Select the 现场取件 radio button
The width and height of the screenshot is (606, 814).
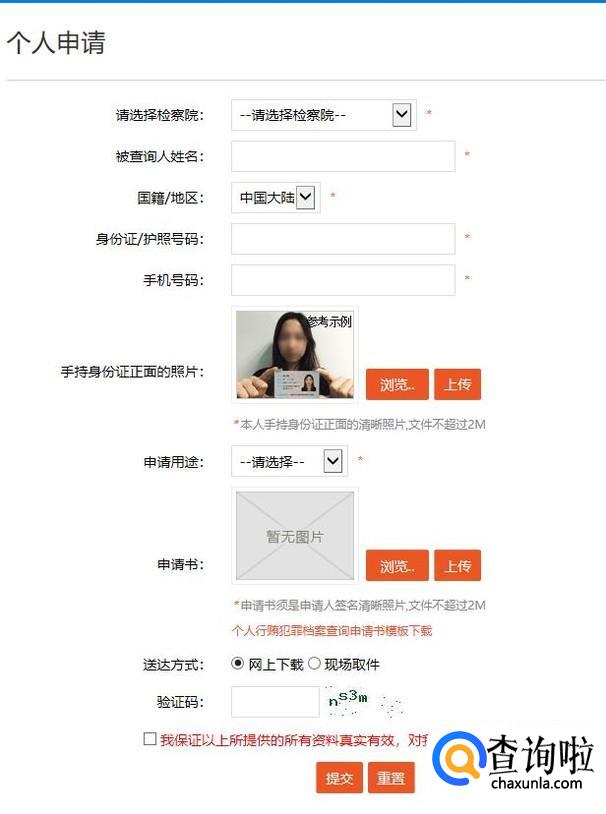[x=314, y=663]
